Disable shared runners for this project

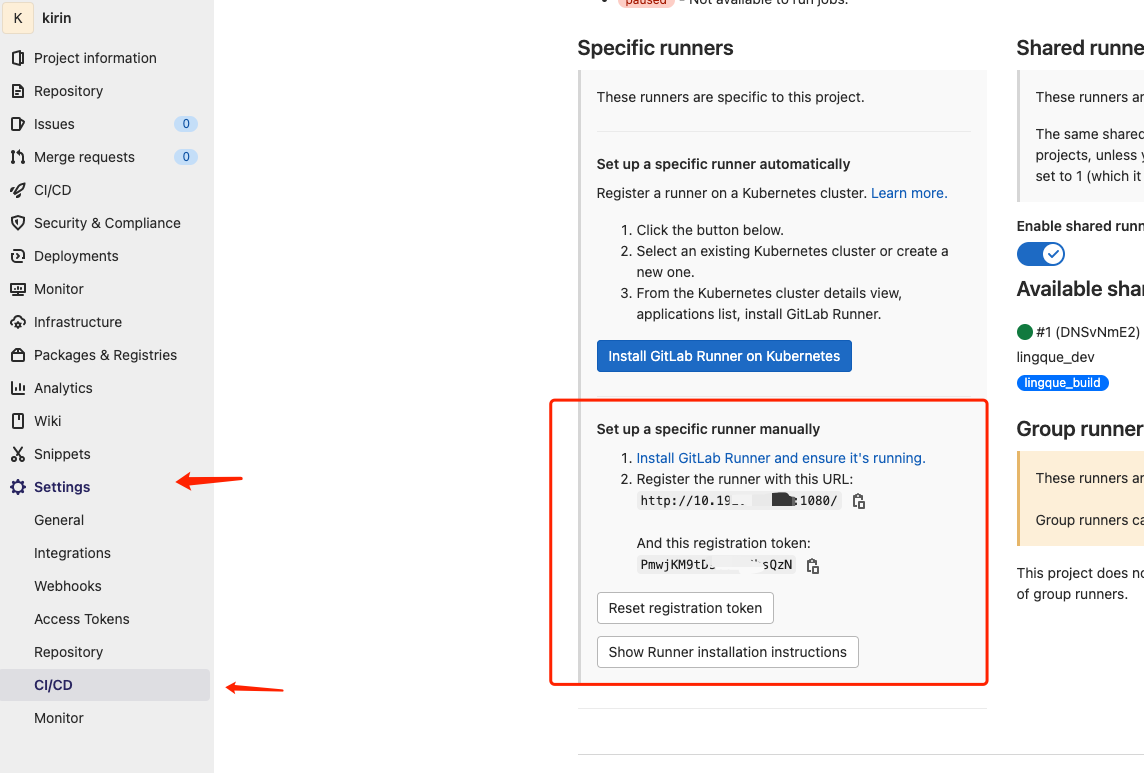(x=1040, y=253)
